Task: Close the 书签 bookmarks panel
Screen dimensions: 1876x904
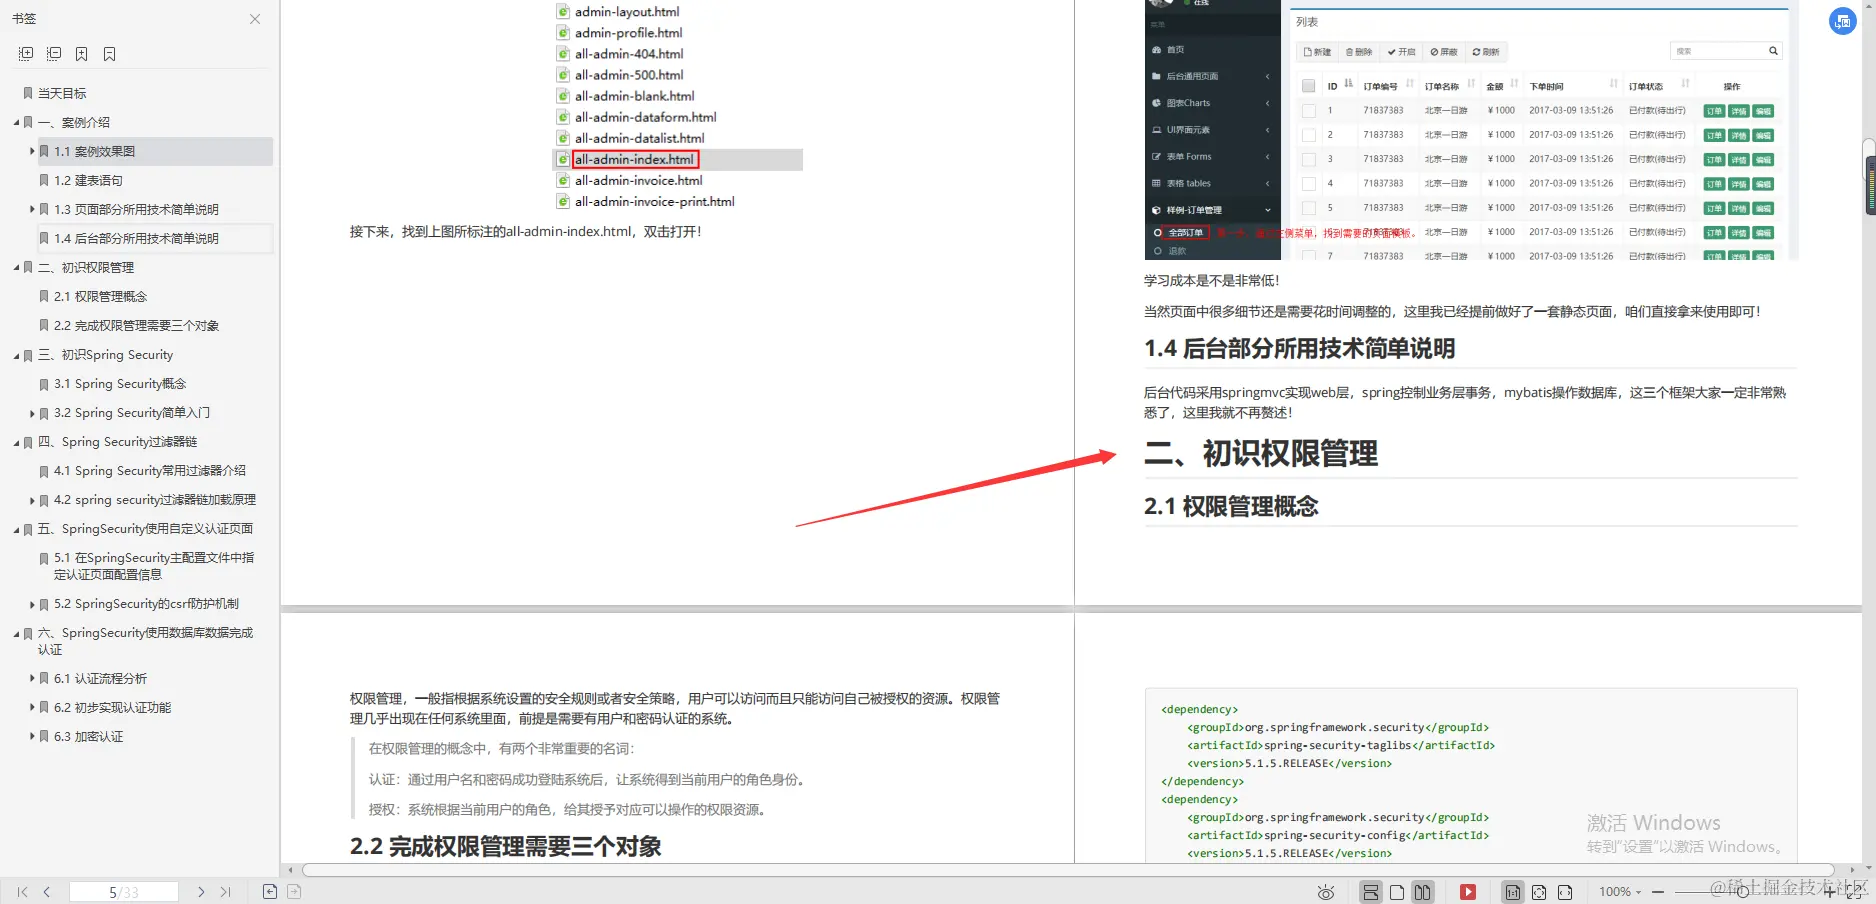Action: (255, 19)
